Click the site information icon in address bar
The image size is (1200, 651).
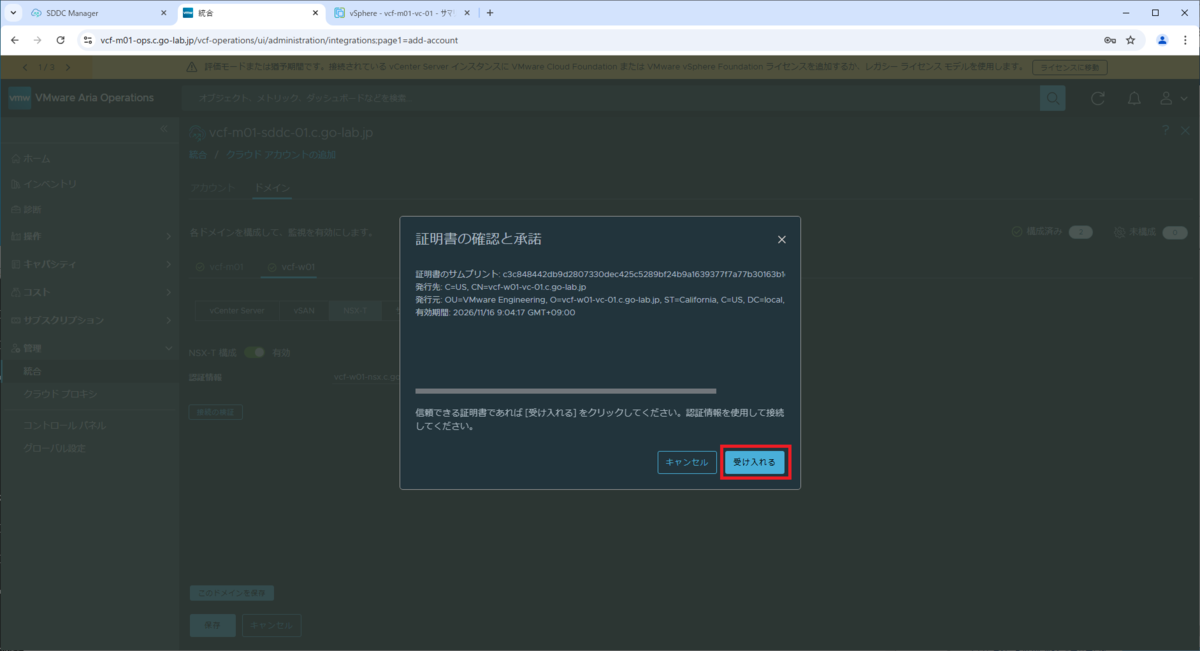point(88,41)
